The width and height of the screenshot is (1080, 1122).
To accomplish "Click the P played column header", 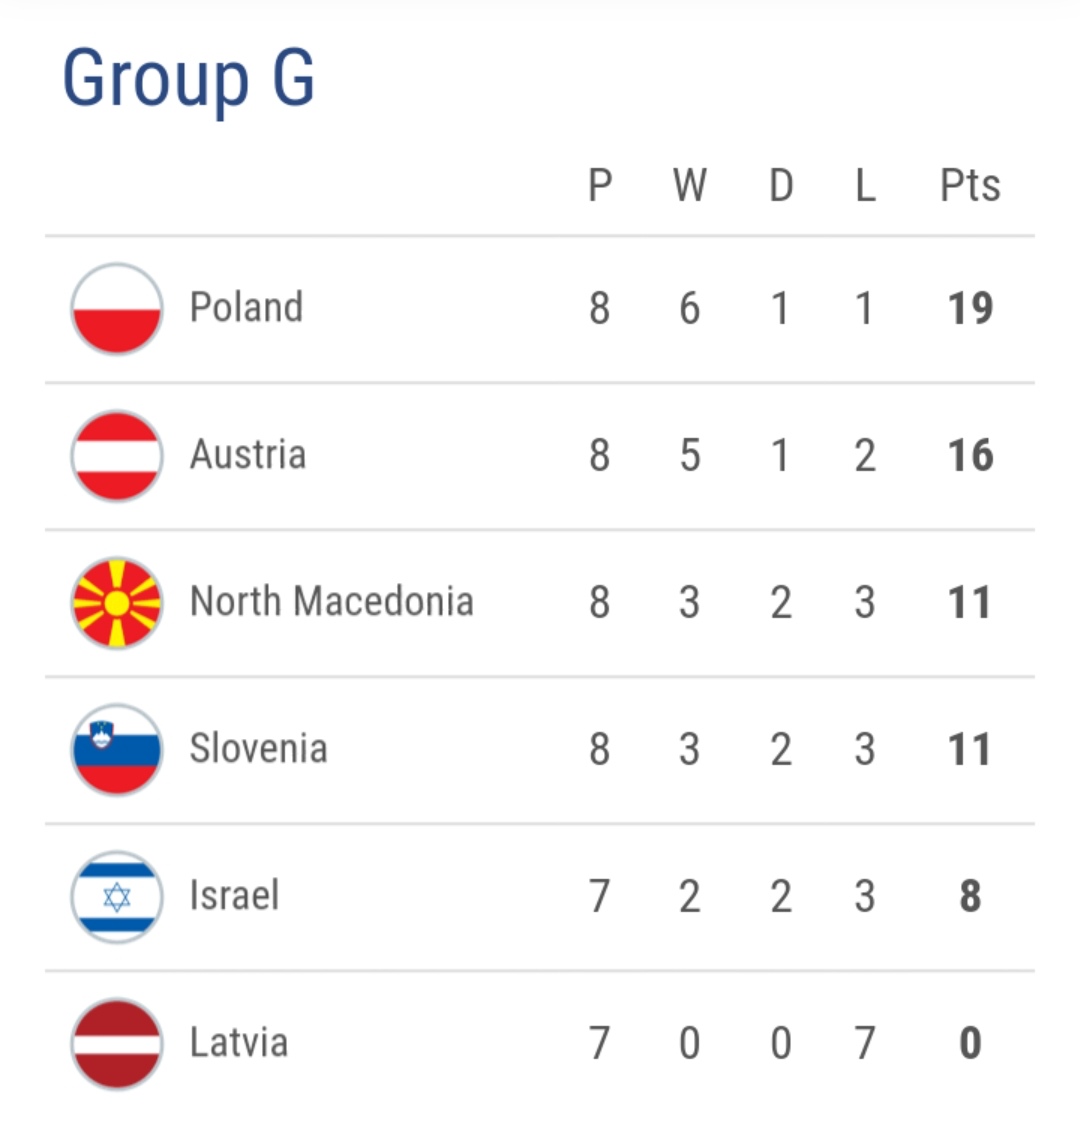I will click(599, 186).
